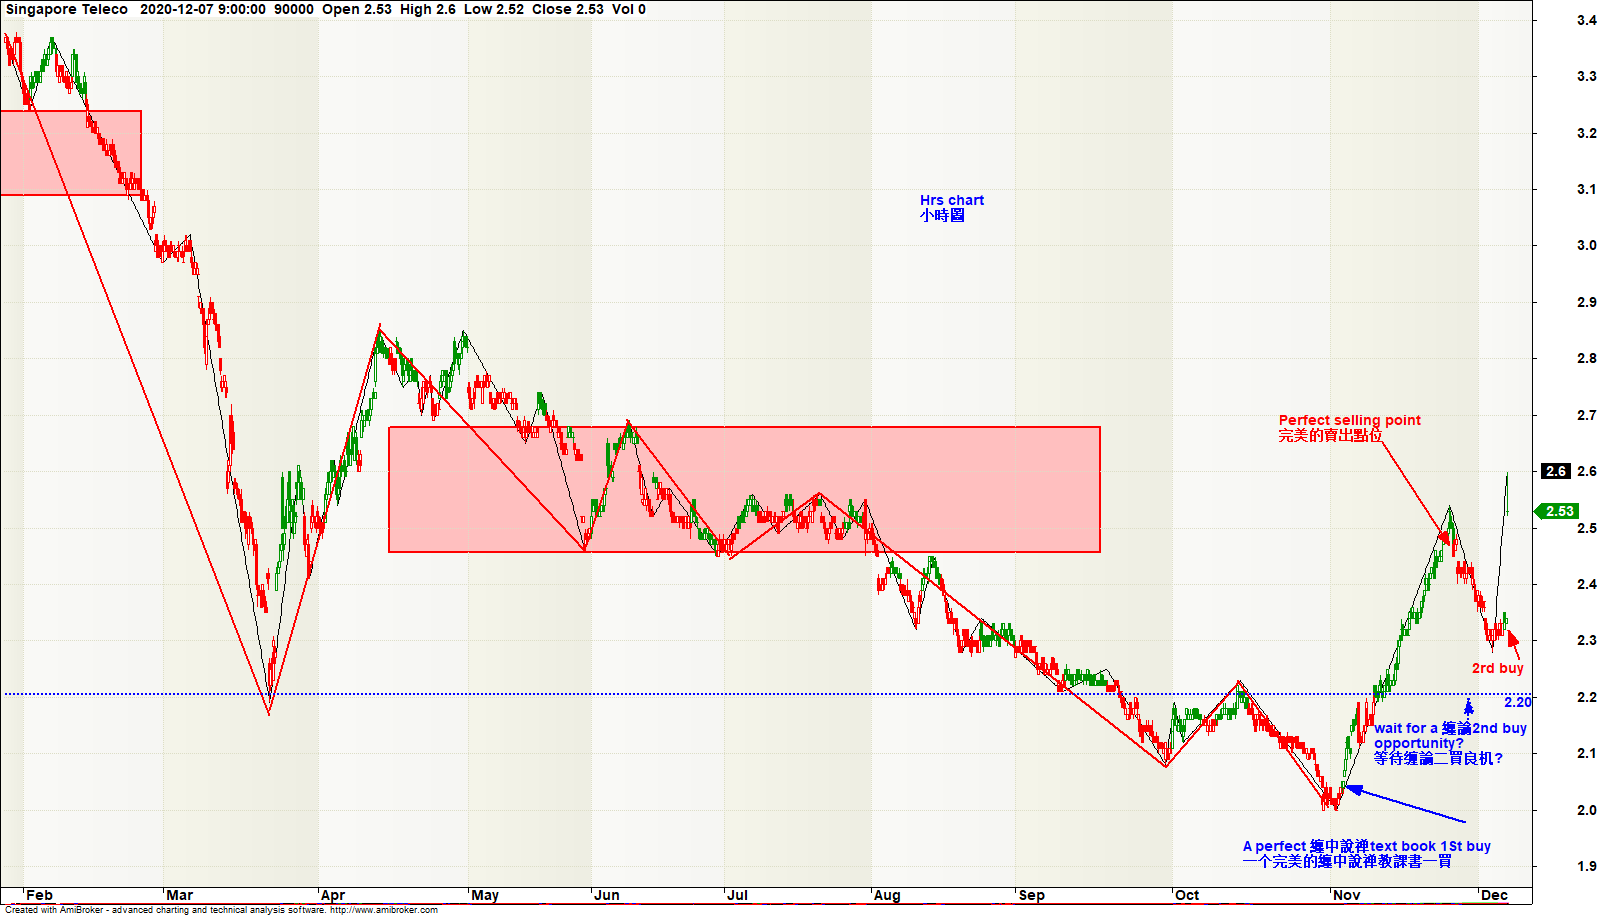
Task: Click the 2.8 price axis label
Action: (x=1587, y=358)
